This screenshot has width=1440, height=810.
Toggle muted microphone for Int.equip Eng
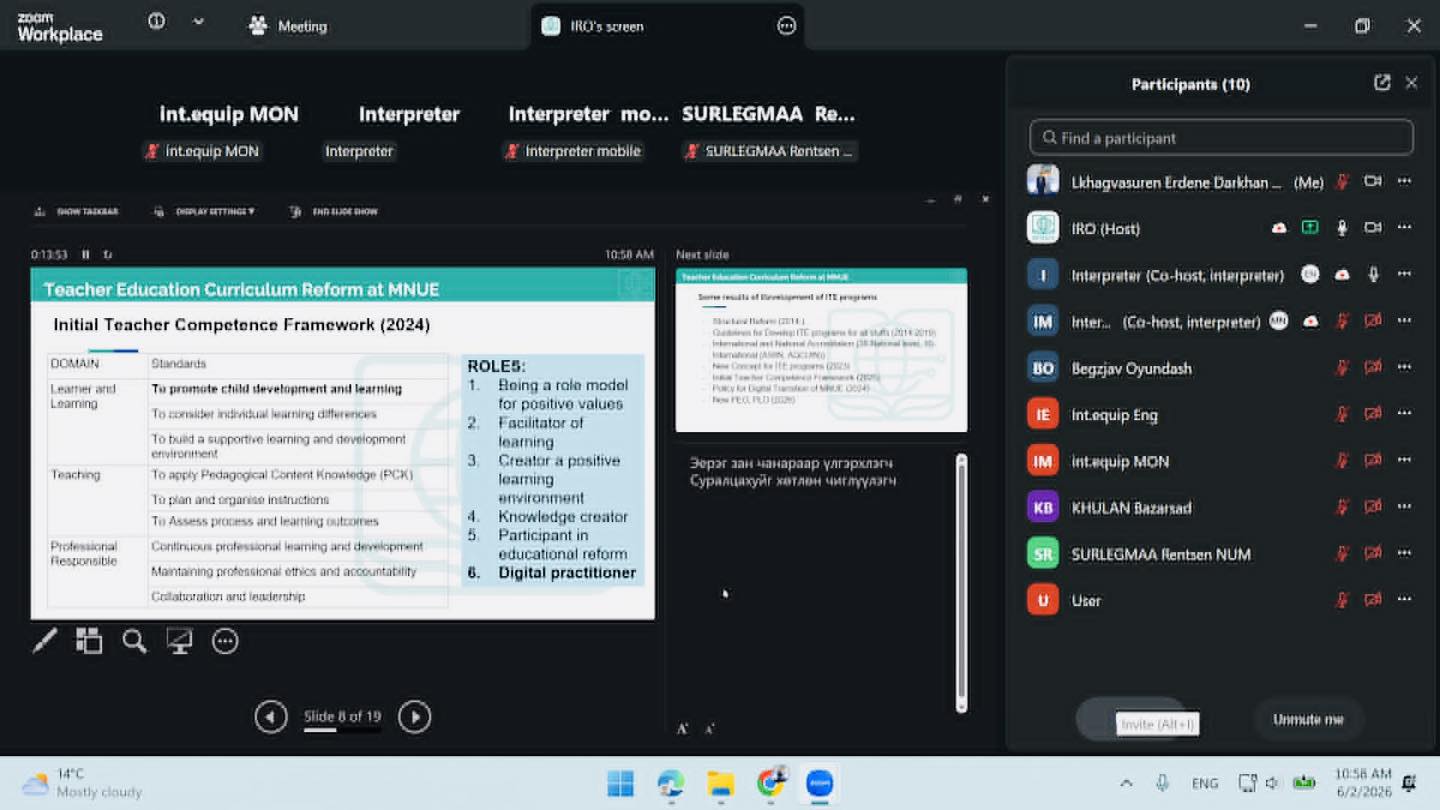(x=1342, y=414)
